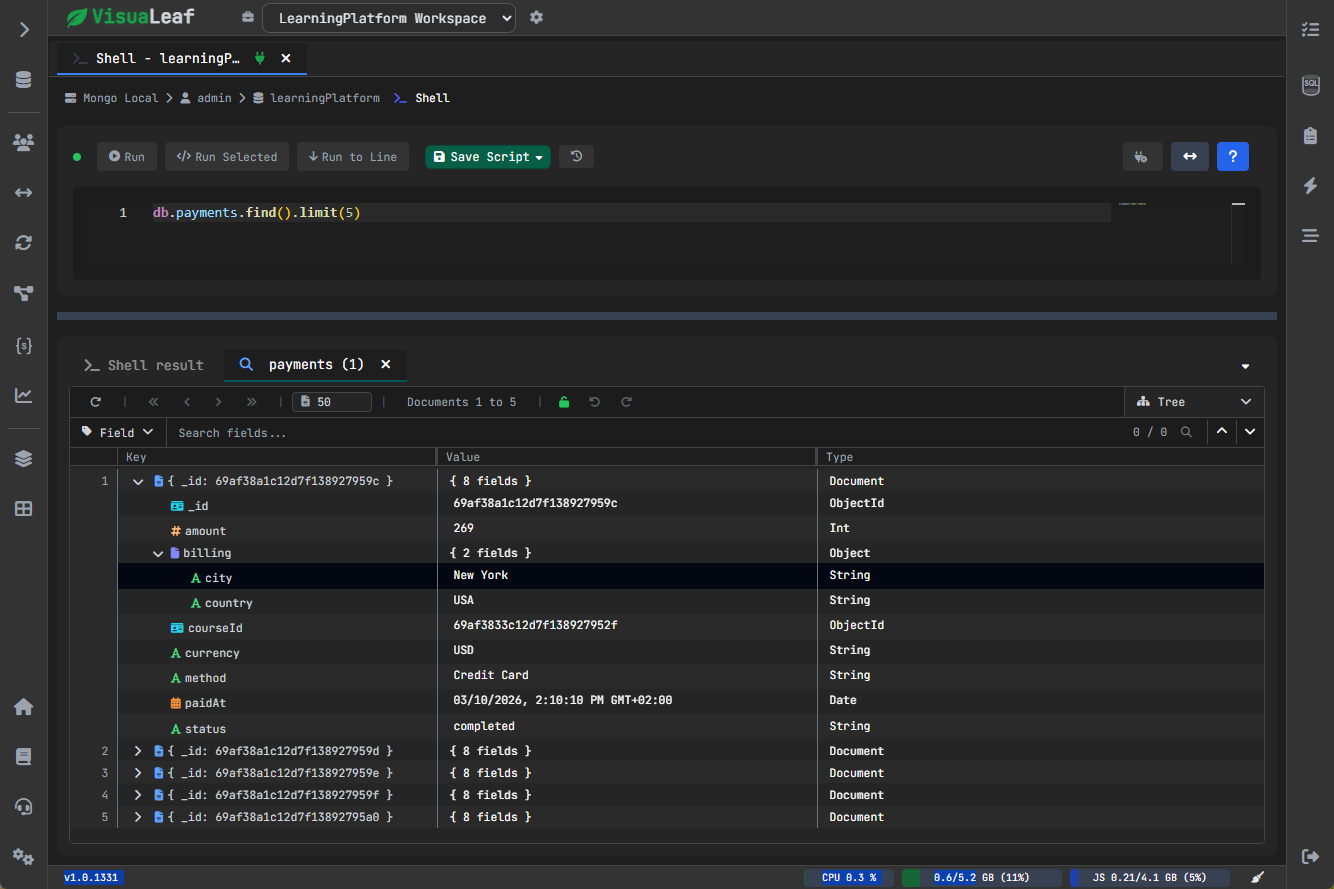The width and height of the screenshot is (1334, 889).
Task: Click the blue help question mark button
Action: pos(1233,156)
